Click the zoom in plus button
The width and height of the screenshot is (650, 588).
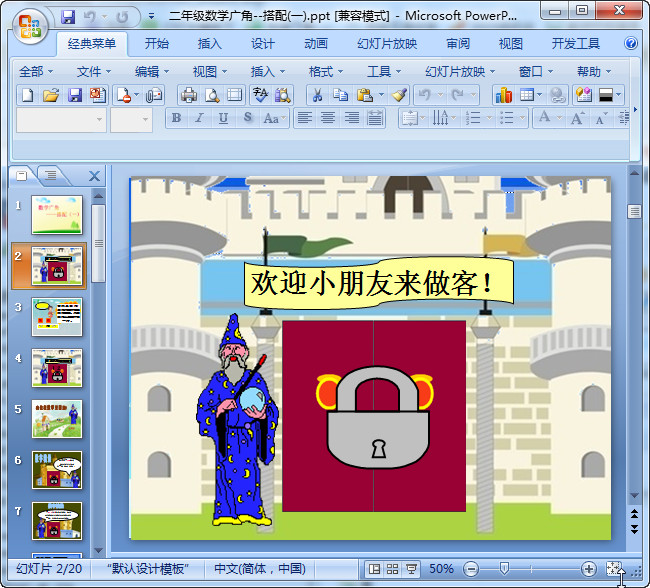589,569
